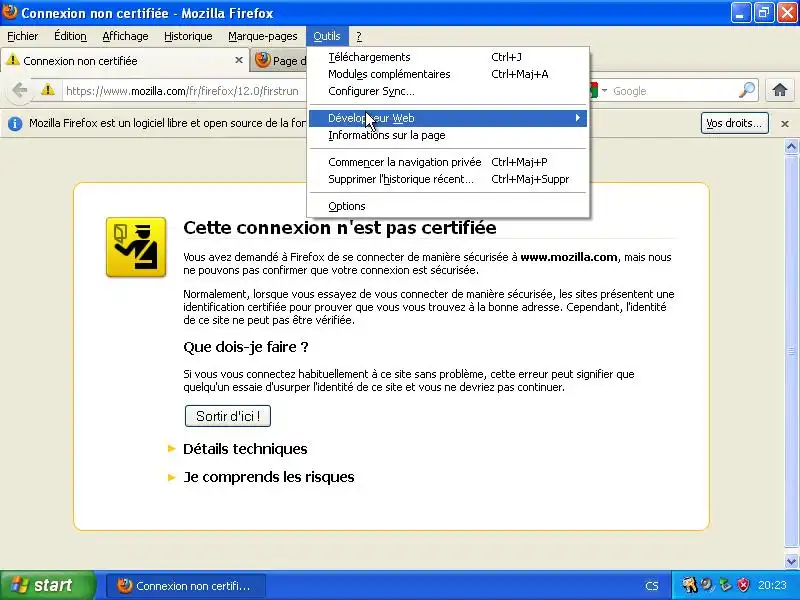Open Informations sur la page
The height and width of the screenshot is (600, 800).
click(x=448, y=135)
